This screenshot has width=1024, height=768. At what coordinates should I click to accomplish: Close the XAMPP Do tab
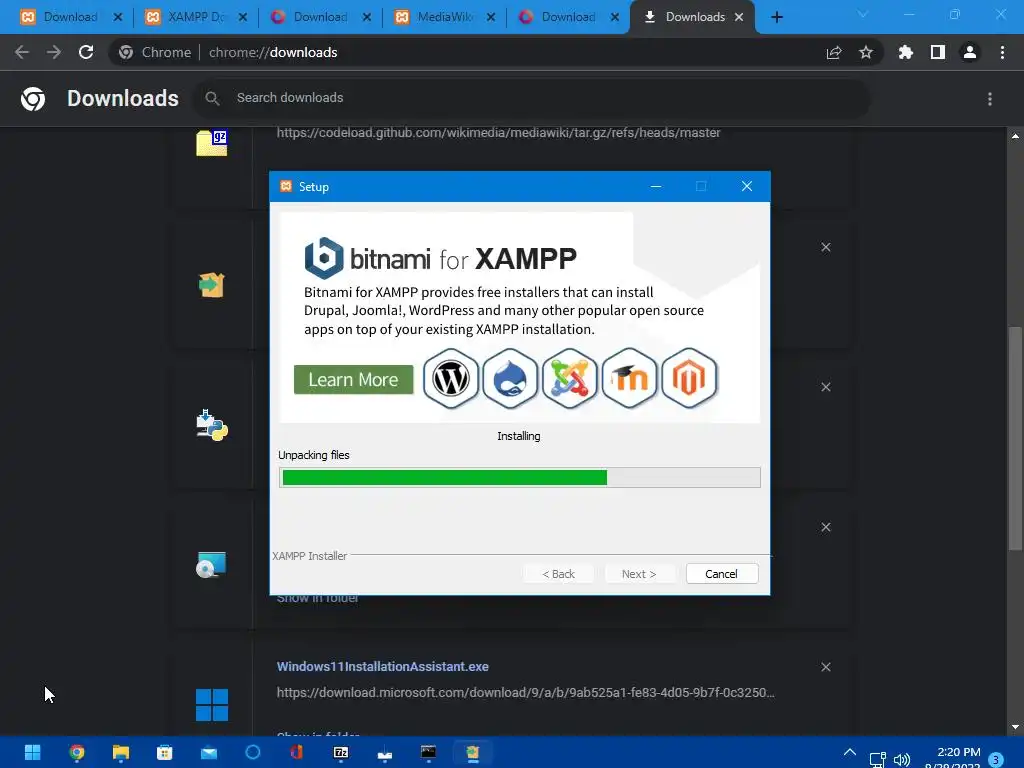coord(242,18)
